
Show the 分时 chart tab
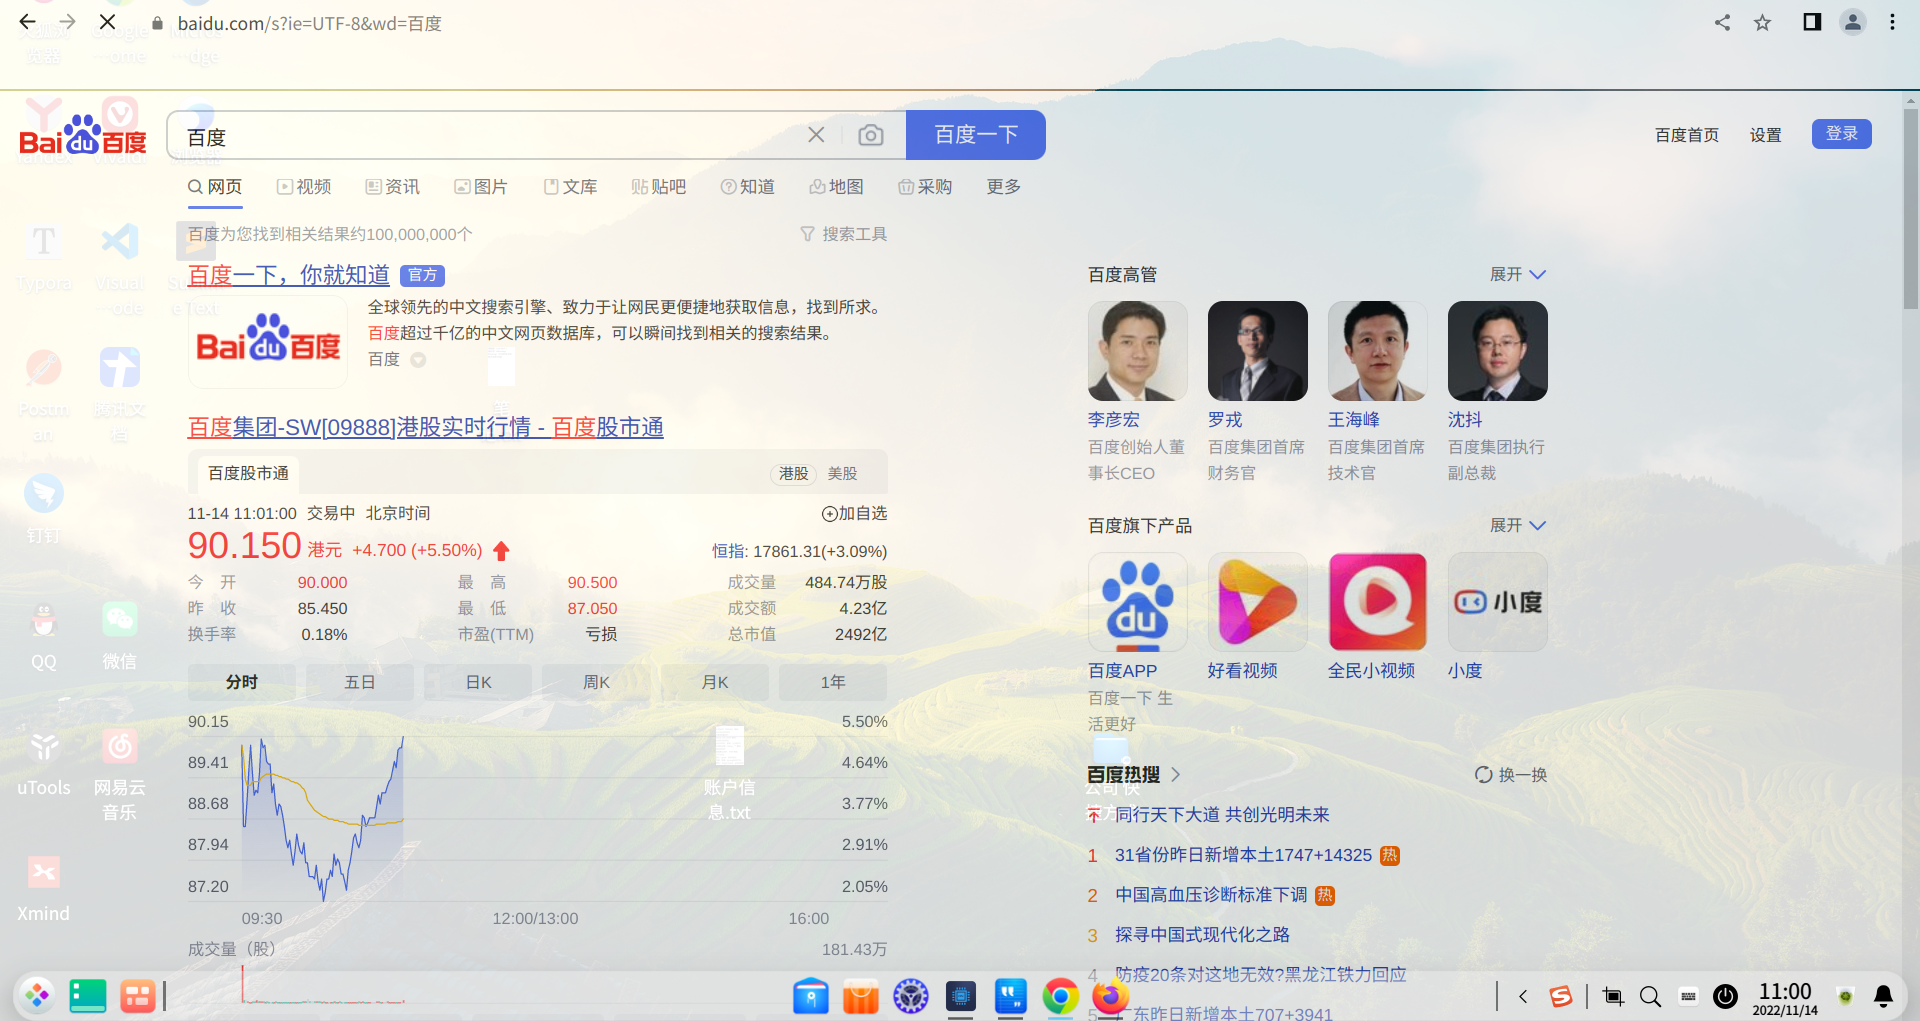pyautogui.click(x=242, y=682)
